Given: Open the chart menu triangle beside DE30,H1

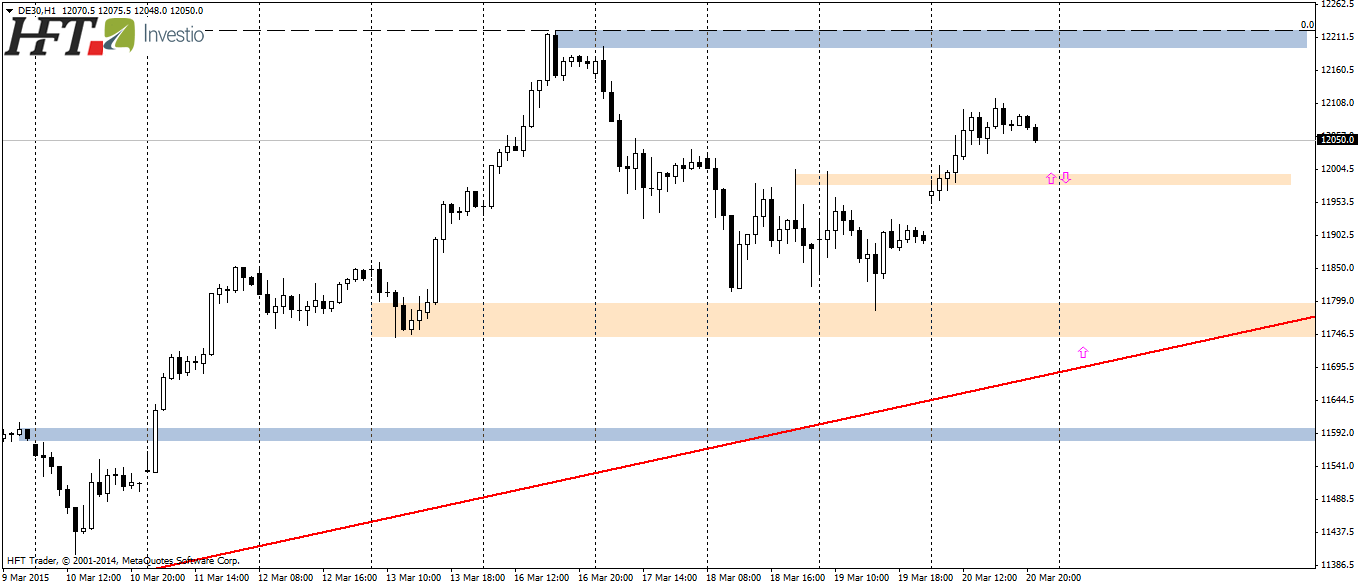Looking at the screenshot, I should point(8,10).
